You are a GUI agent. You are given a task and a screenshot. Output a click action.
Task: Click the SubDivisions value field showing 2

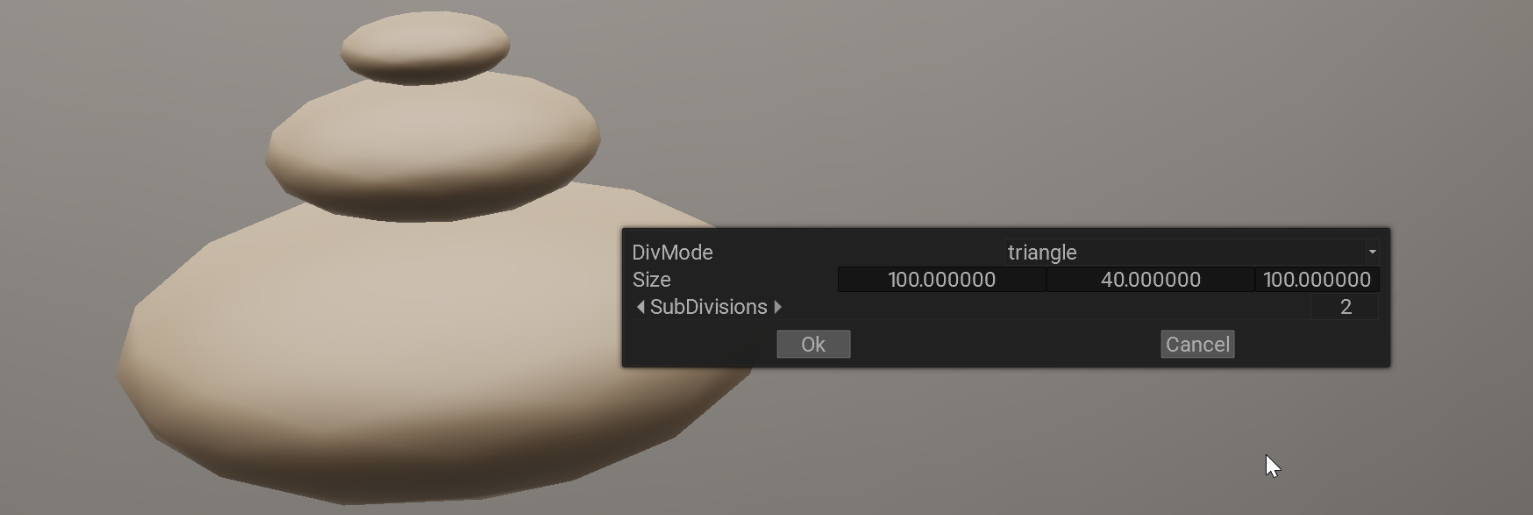pos(1345,307)
